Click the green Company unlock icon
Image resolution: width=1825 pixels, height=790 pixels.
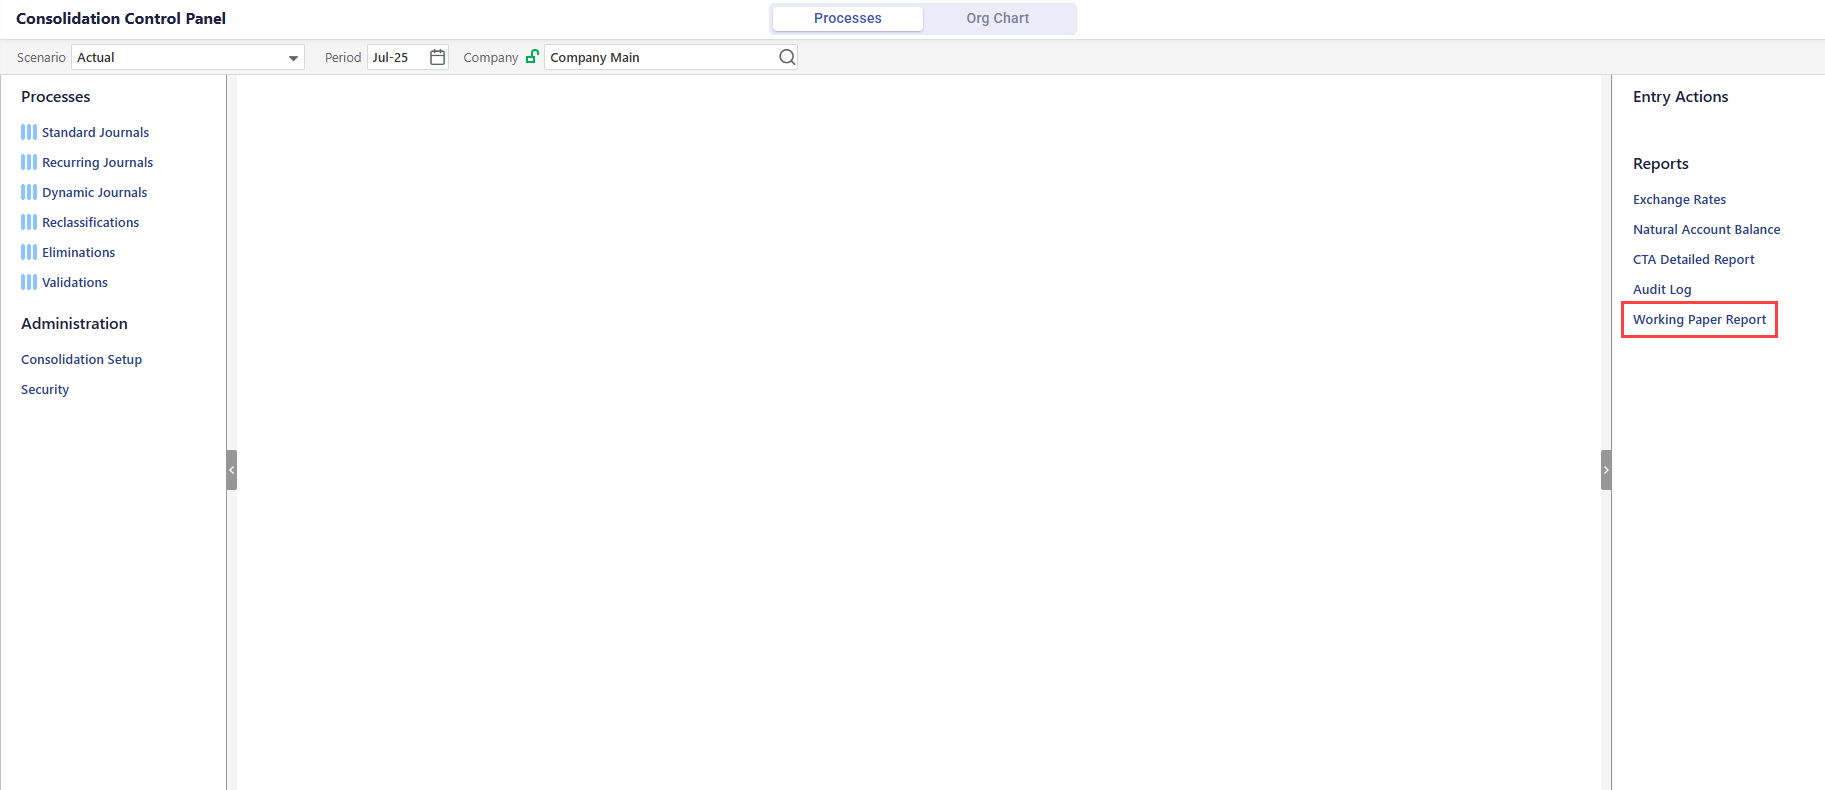coord(532,56)
